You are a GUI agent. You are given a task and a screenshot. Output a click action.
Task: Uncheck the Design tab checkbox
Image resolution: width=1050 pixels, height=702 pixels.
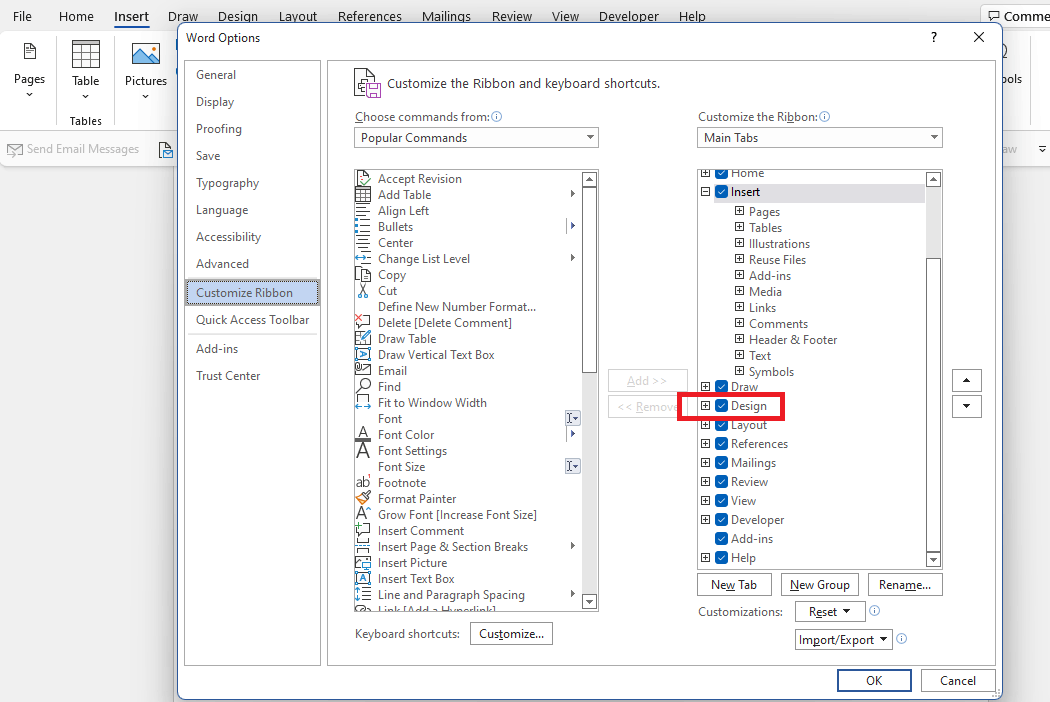click(721, 405)
